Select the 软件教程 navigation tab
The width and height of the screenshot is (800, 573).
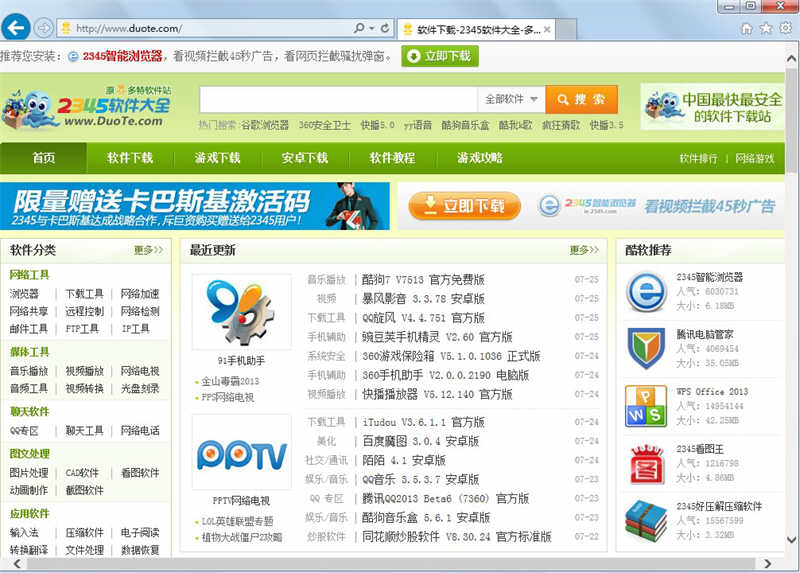point(392,158)
